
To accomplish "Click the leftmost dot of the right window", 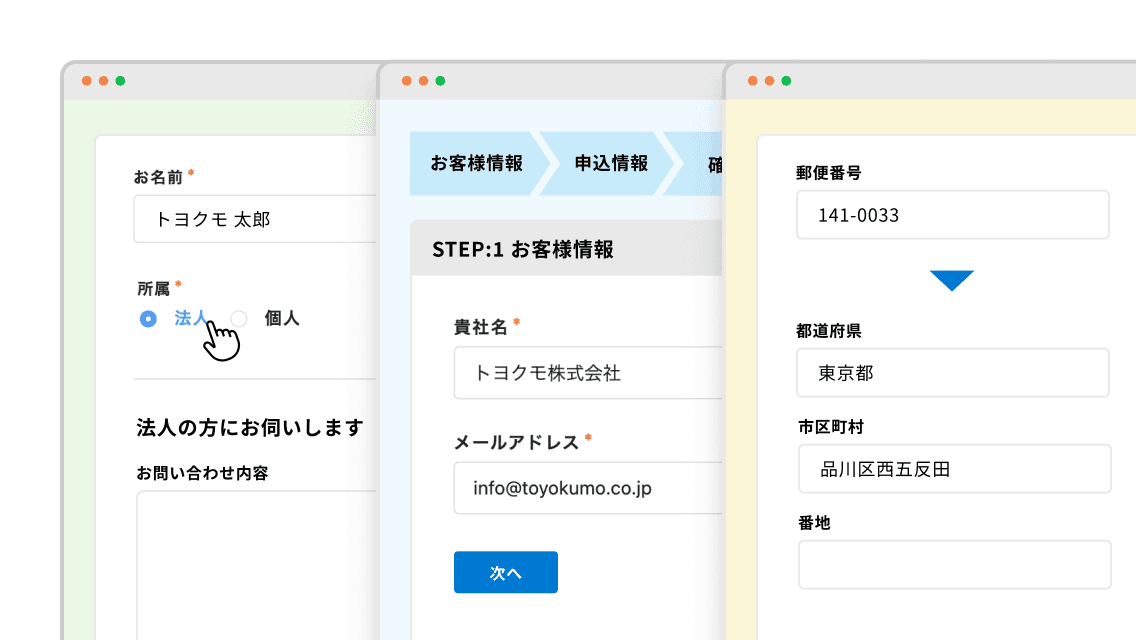I will [x=753, y=81].
